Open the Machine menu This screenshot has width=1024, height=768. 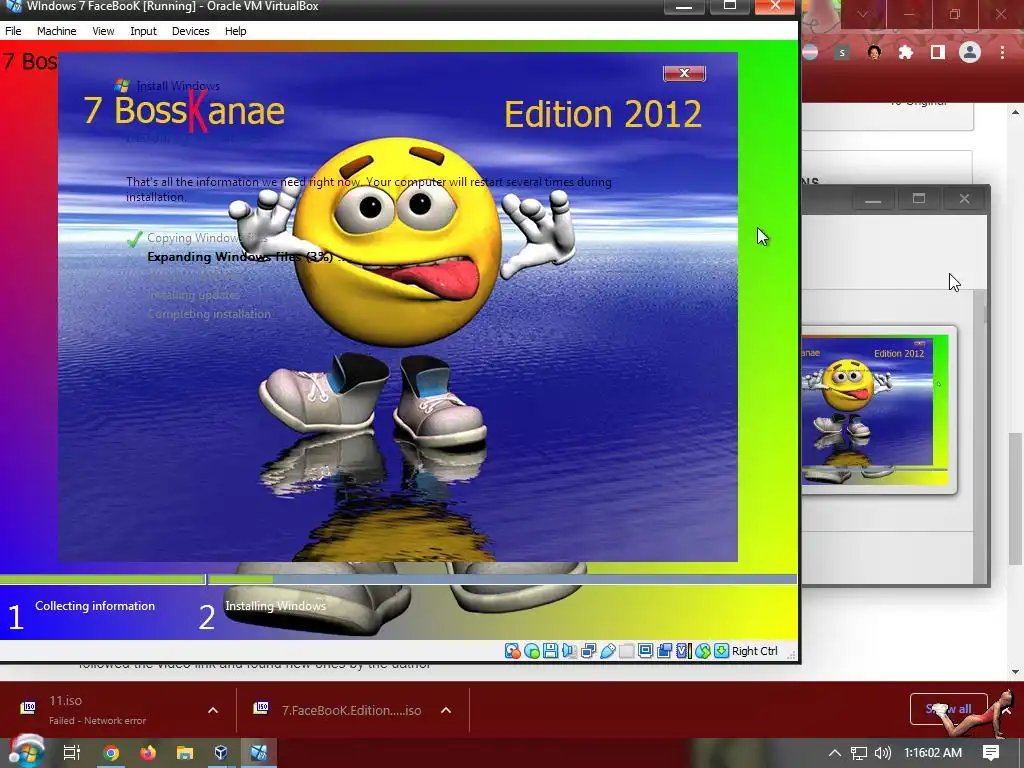(56, 31)
